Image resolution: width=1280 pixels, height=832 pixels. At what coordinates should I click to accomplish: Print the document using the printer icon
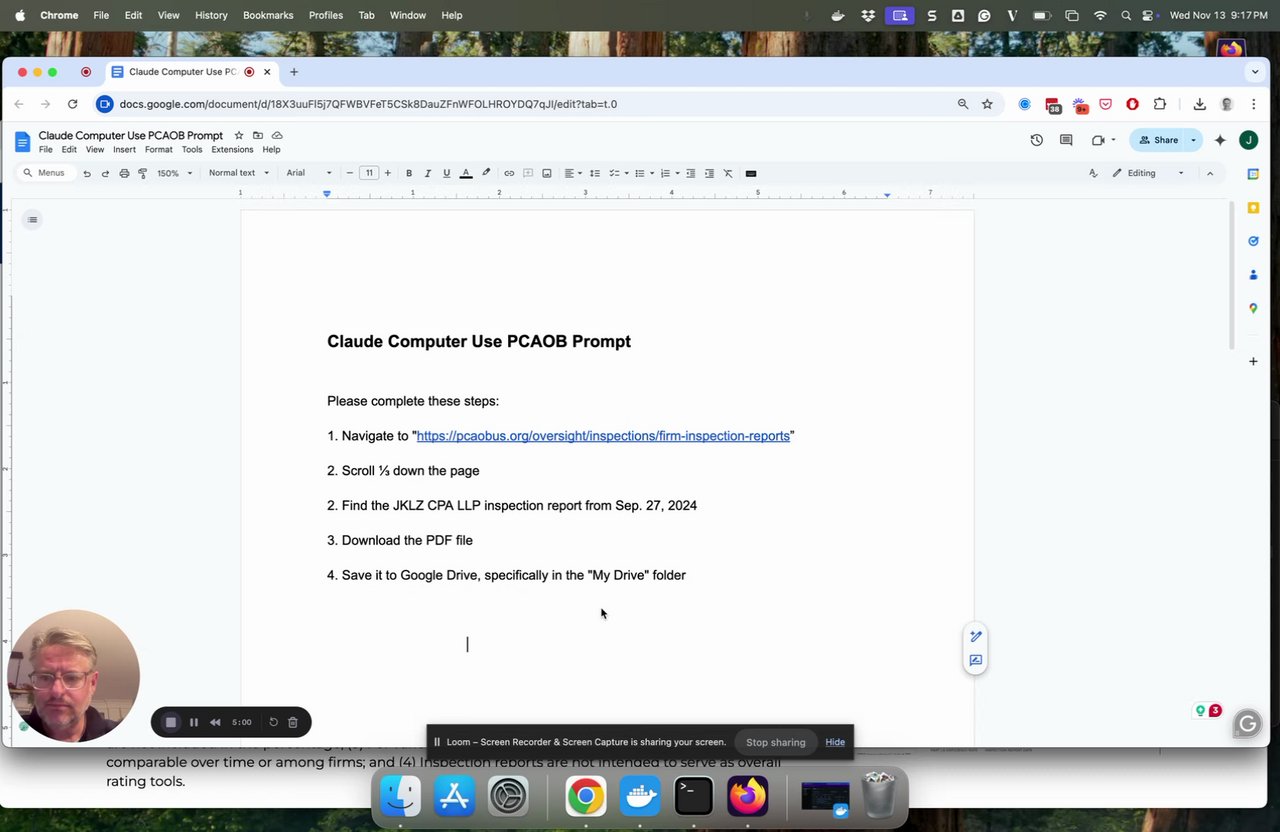(x=124, y=173)
